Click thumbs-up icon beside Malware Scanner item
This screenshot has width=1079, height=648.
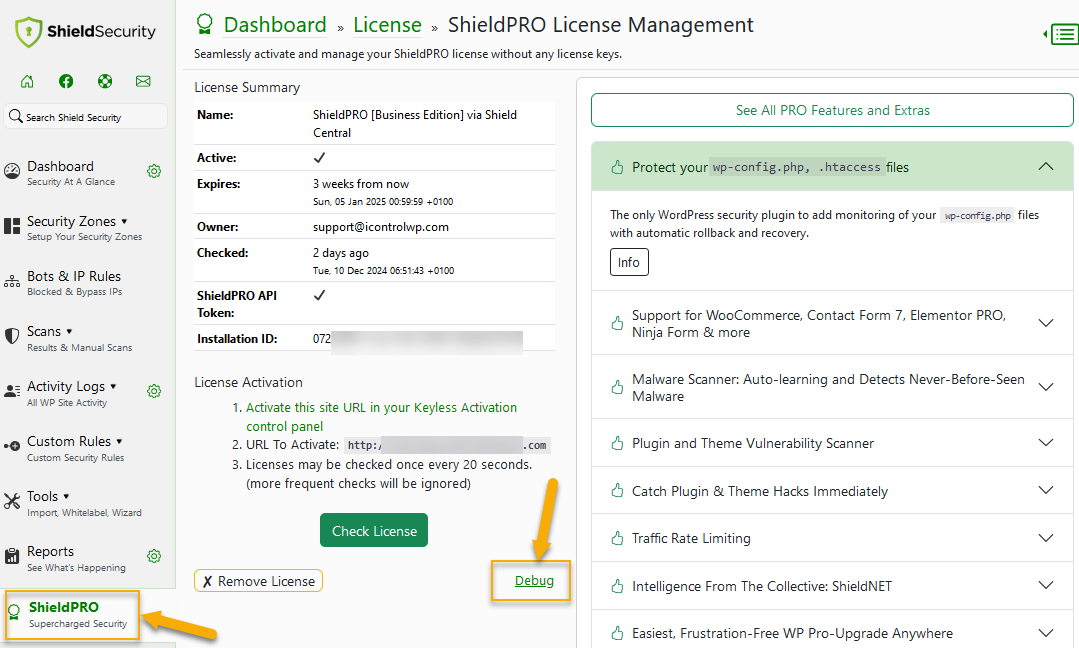pos(617,387)
